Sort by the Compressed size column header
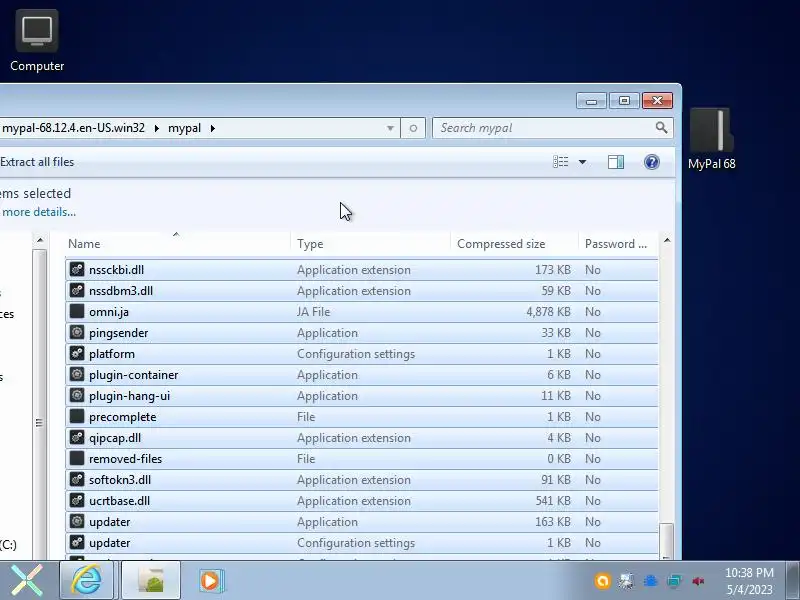800x600 pixels. tap(514, 244)
